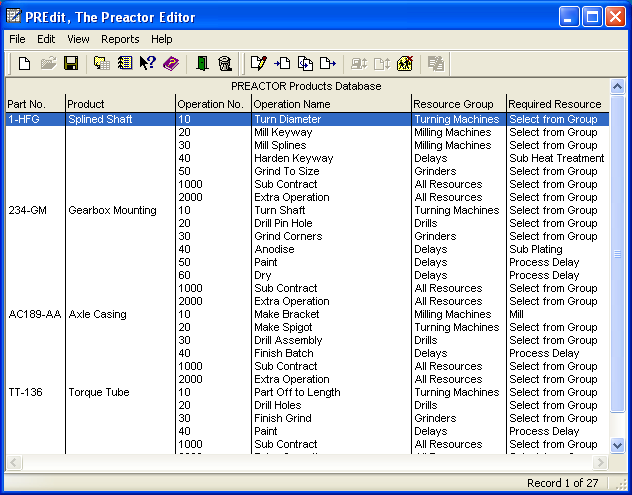Open the File menu
This screenshot has width=632, height=495.
coord(17,39)
